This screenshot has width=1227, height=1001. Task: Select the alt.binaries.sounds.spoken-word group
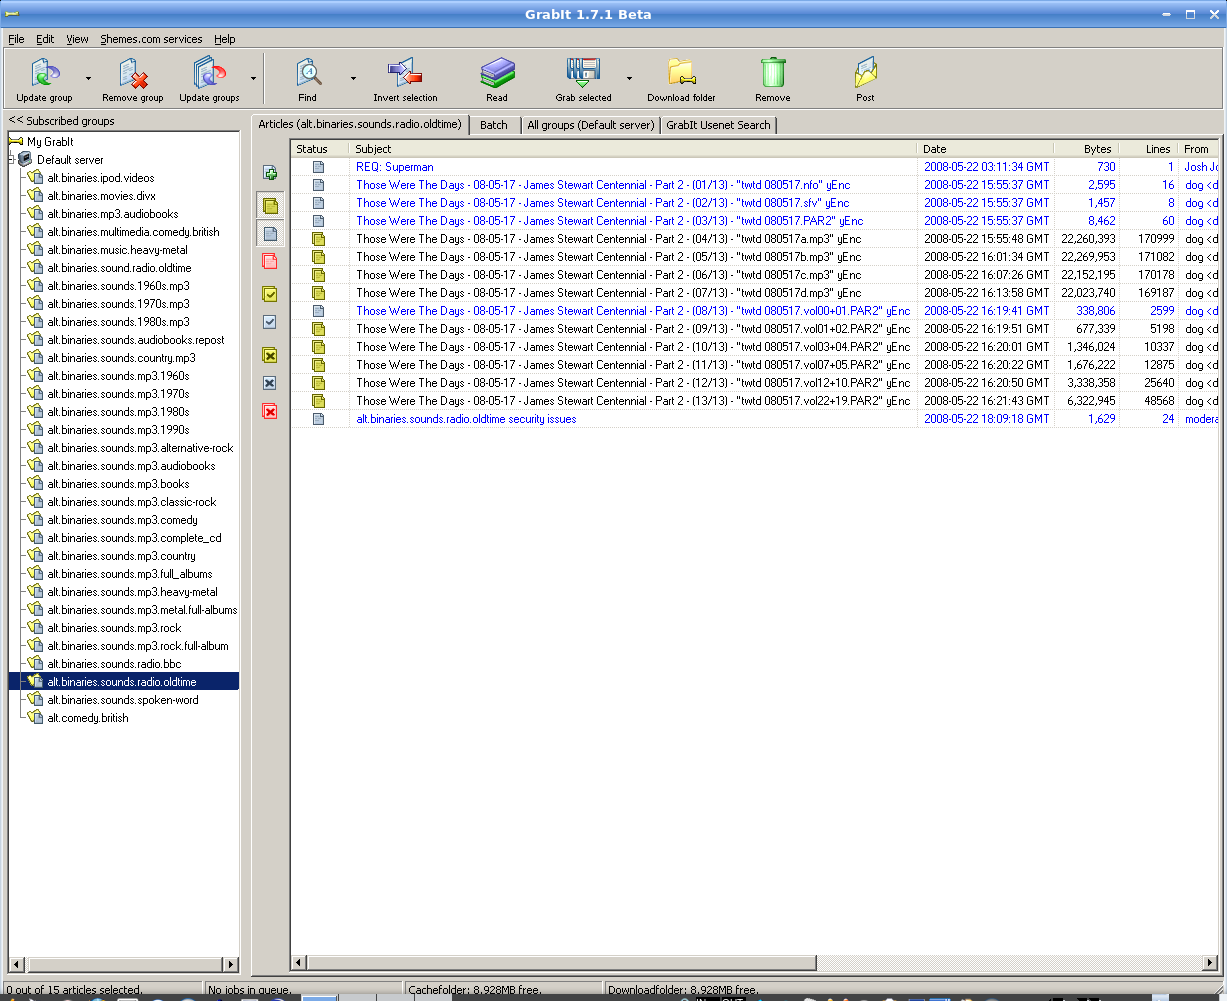(x=123, y=700)
